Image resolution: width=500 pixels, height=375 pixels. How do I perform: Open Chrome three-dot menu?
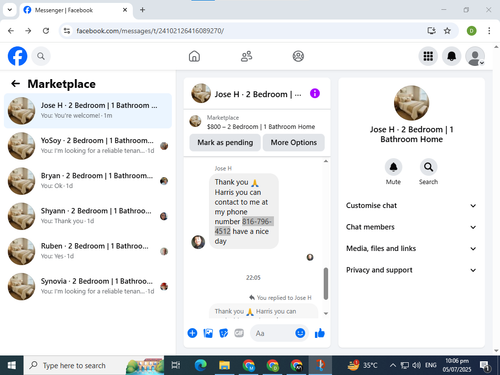[x=489, y=31]
